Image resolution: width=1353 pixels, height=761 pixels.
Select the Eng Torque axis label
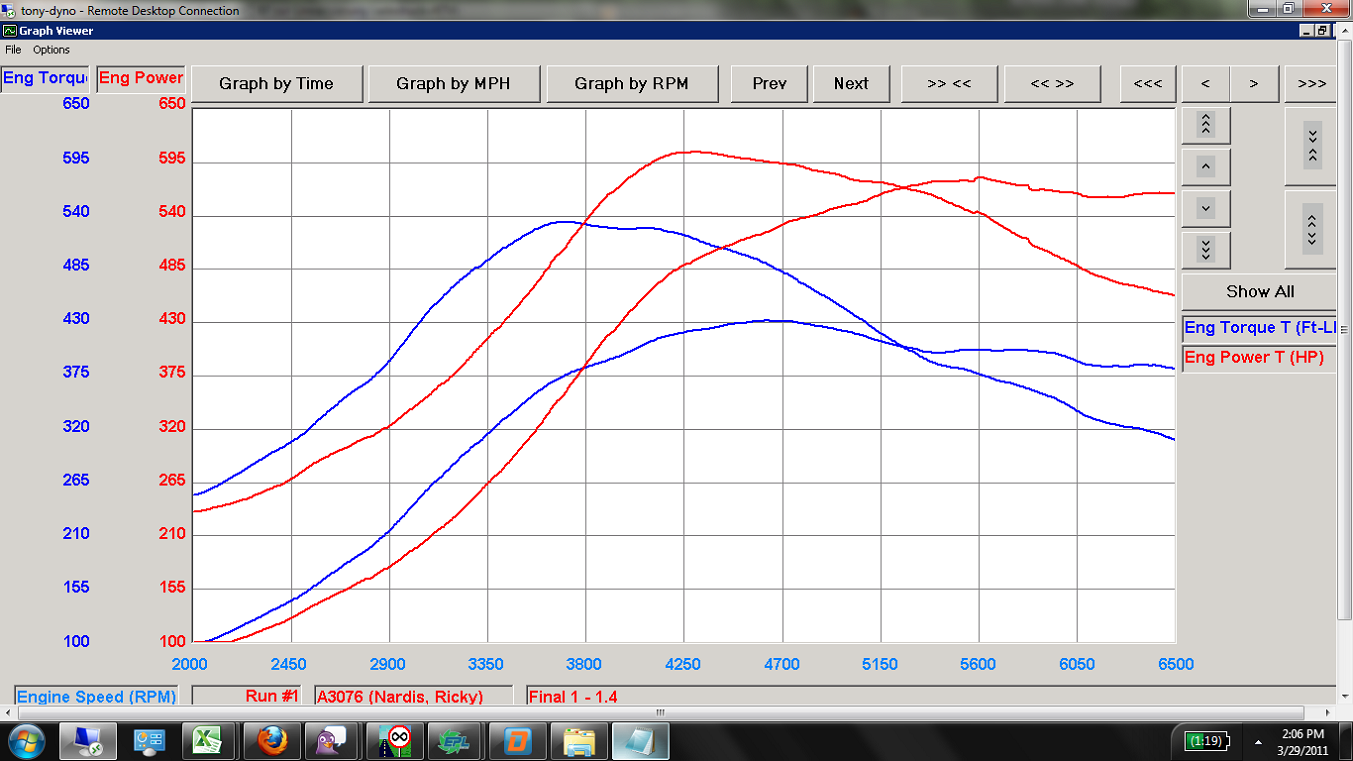tap(46, 79)
